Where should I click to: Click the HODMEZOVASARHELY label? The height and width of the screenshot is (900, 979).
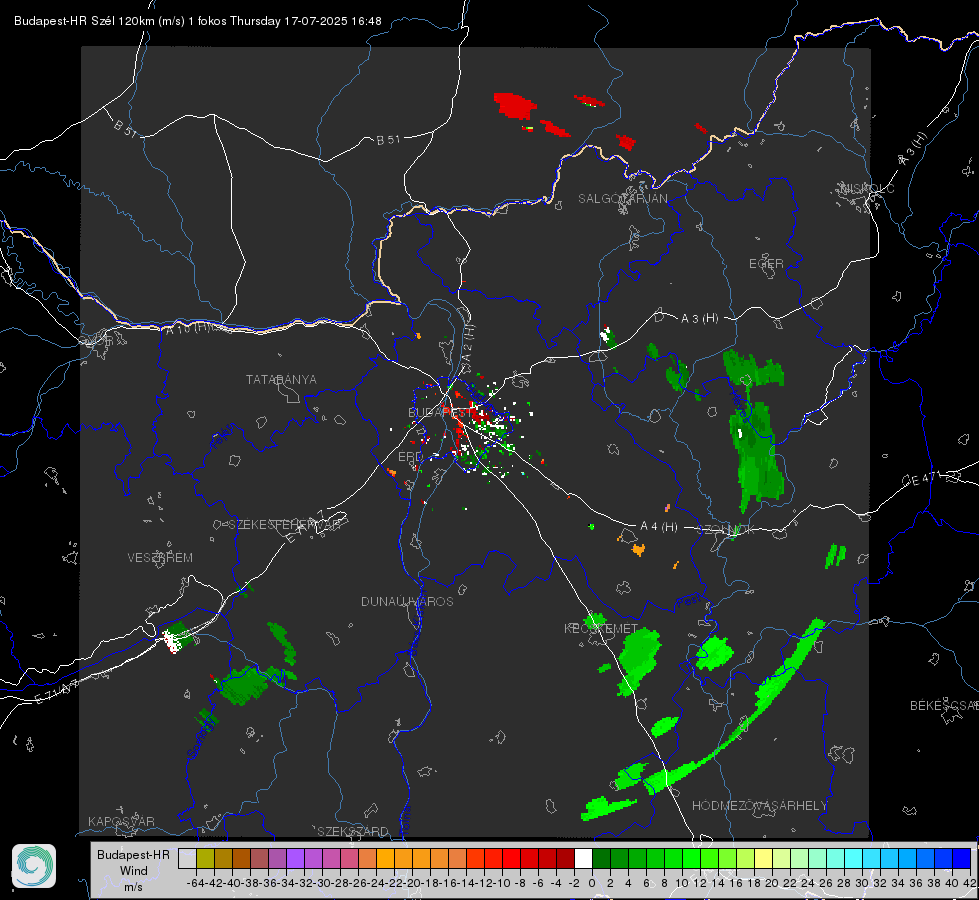(759, 806)
